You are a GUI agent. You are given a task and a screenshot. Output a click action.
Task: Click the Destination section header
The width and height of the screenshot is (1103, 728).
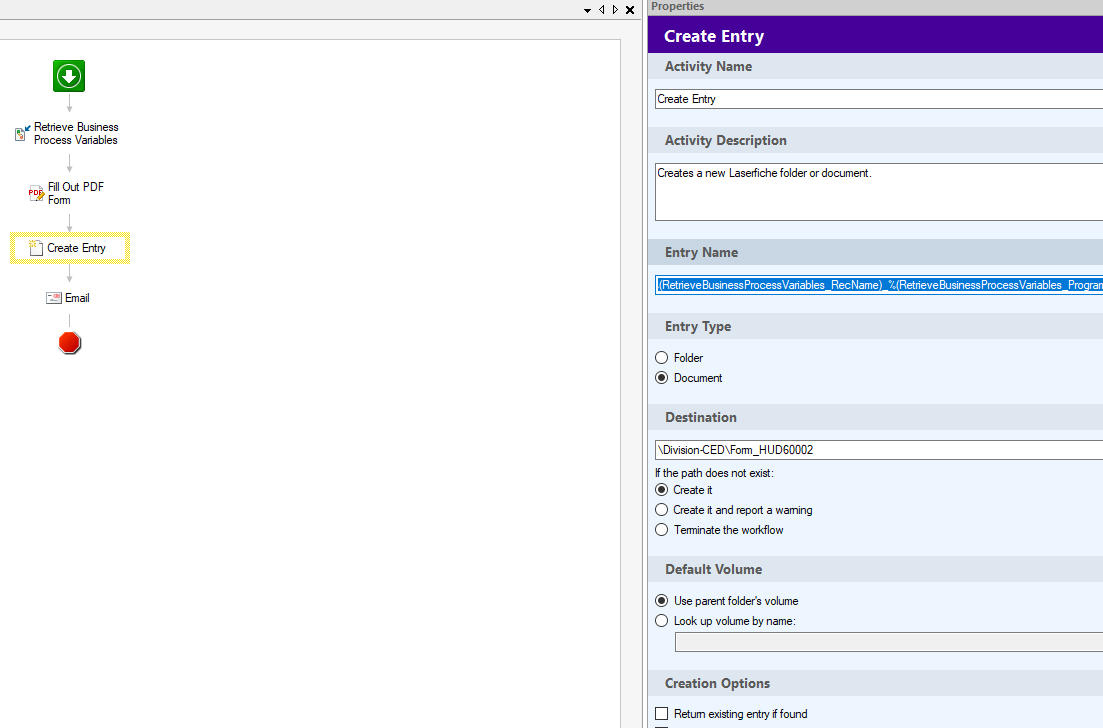coord(875,417)
